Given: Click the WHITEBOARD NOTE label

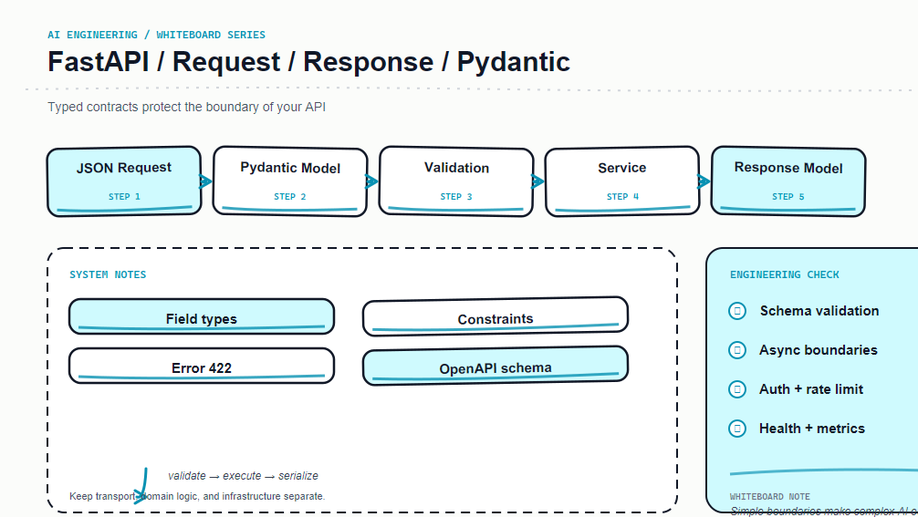Looking at the screenshot, I should (770, 497).
